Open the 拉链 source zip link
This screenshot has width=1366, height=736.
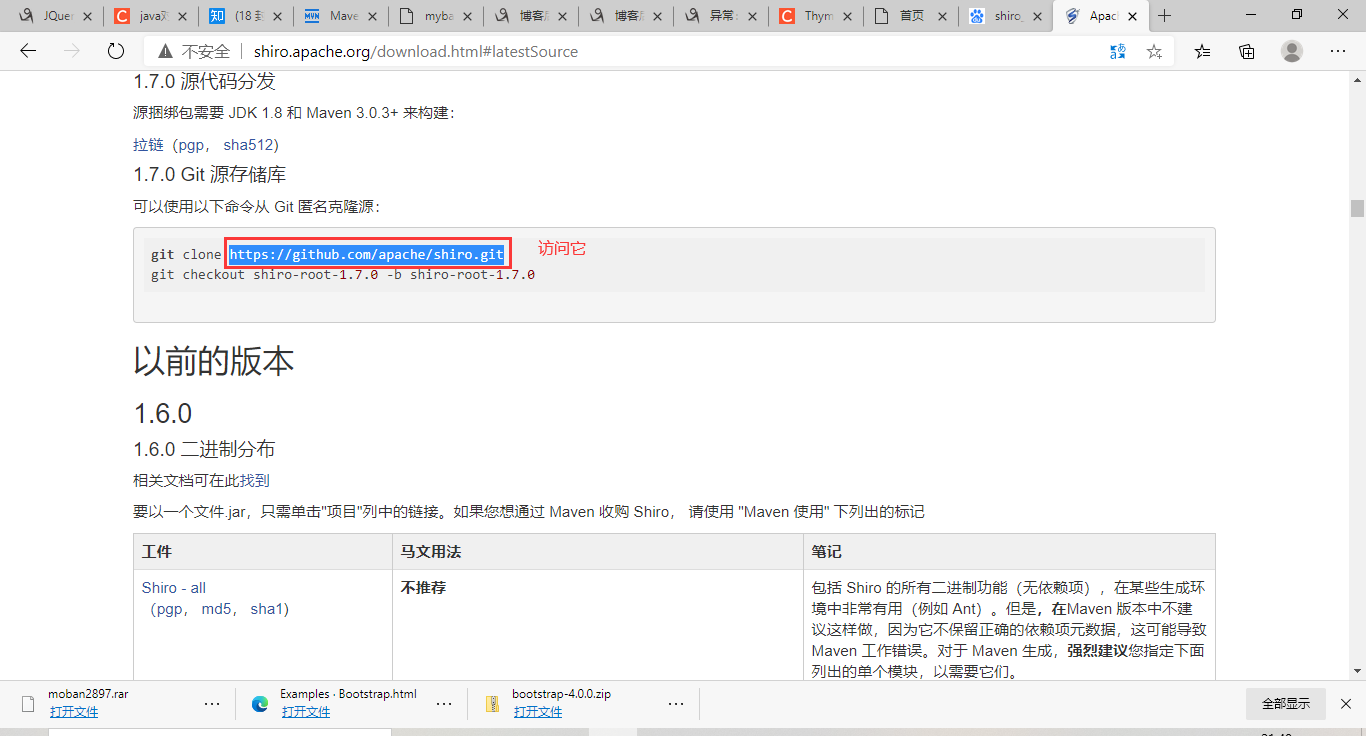(148, 145)
